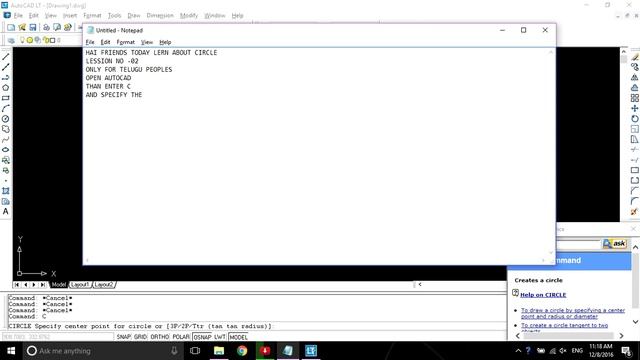Click the Copy Object tool
Image resolution: width=640 pixels, height=360 pixels.
point(635,67)
